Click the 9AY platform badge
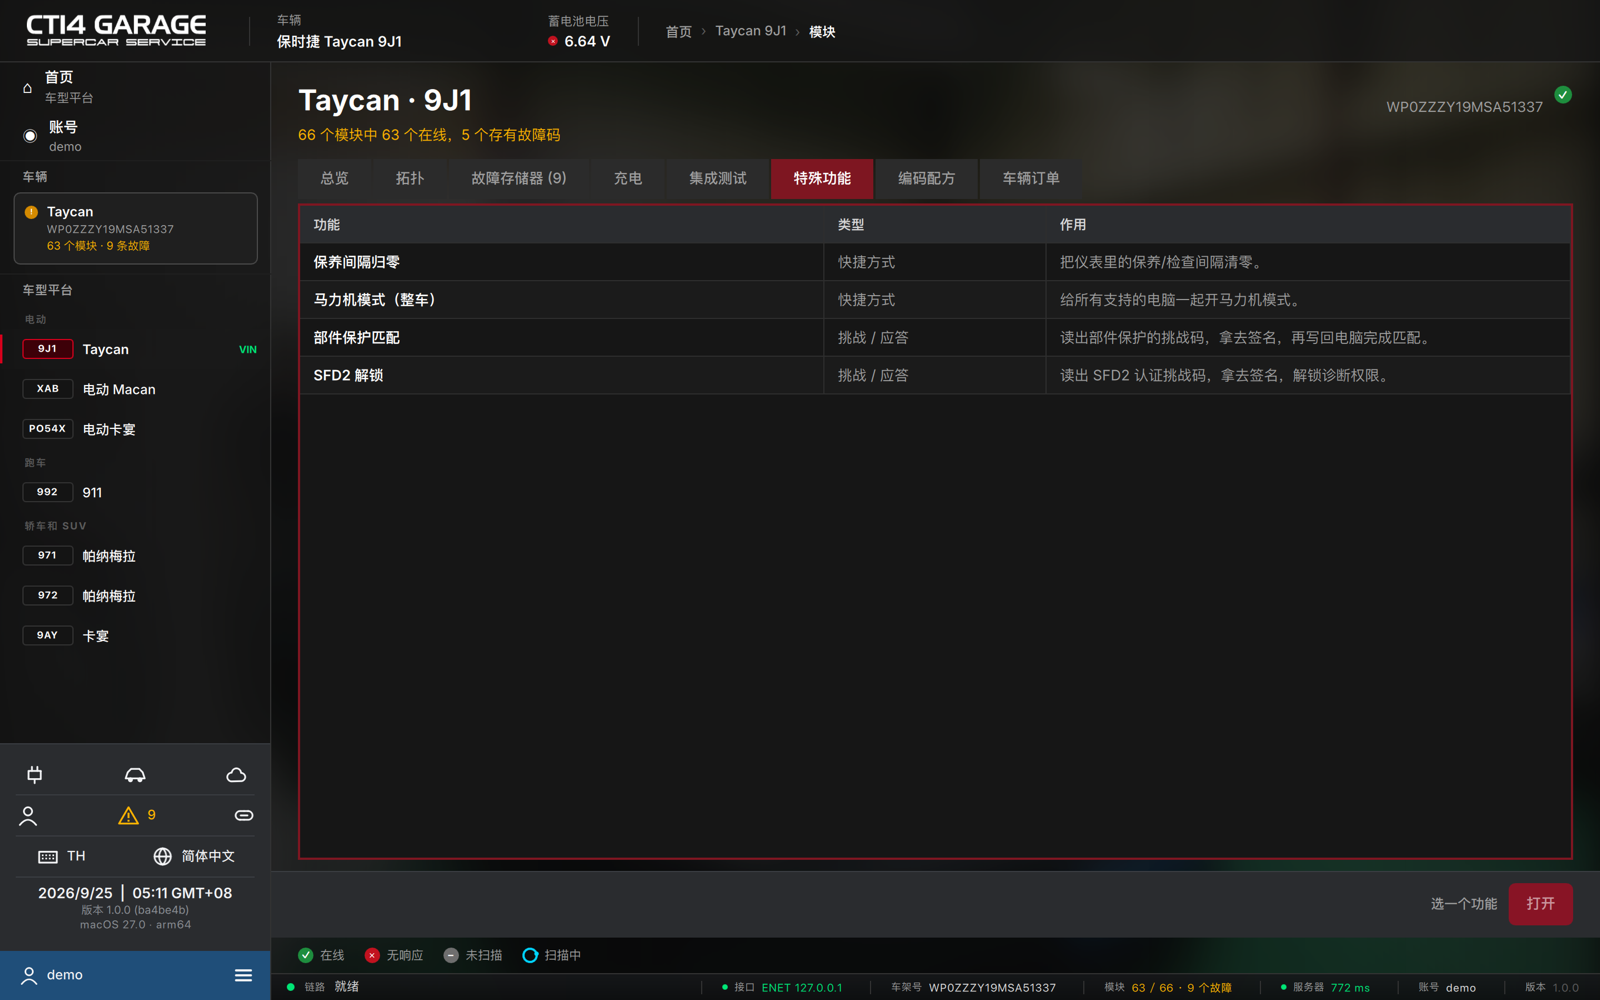Viewport: 1600px width, 1000px height. click(47, 636)
